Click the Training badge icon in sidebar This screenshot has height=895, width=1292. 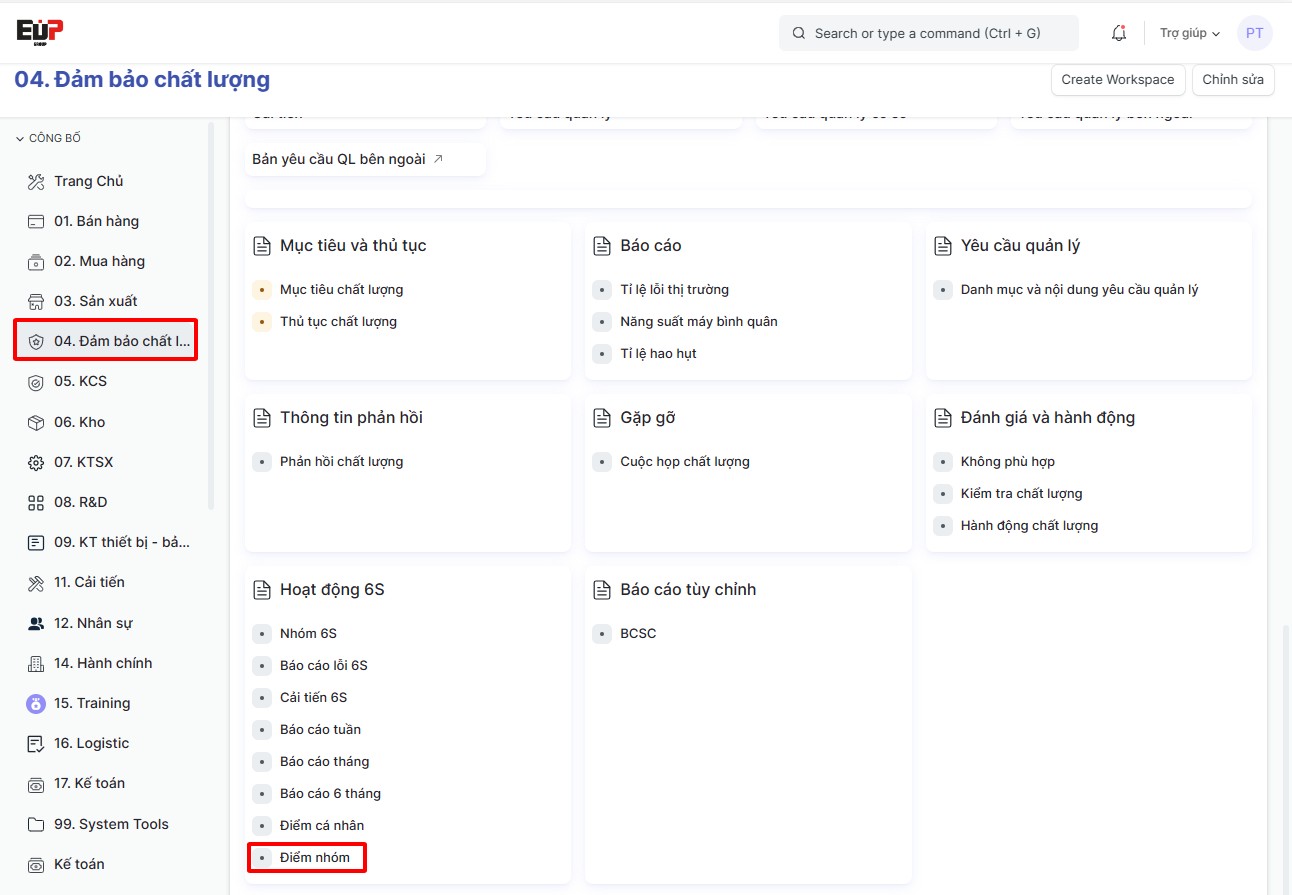click(36, 703)
